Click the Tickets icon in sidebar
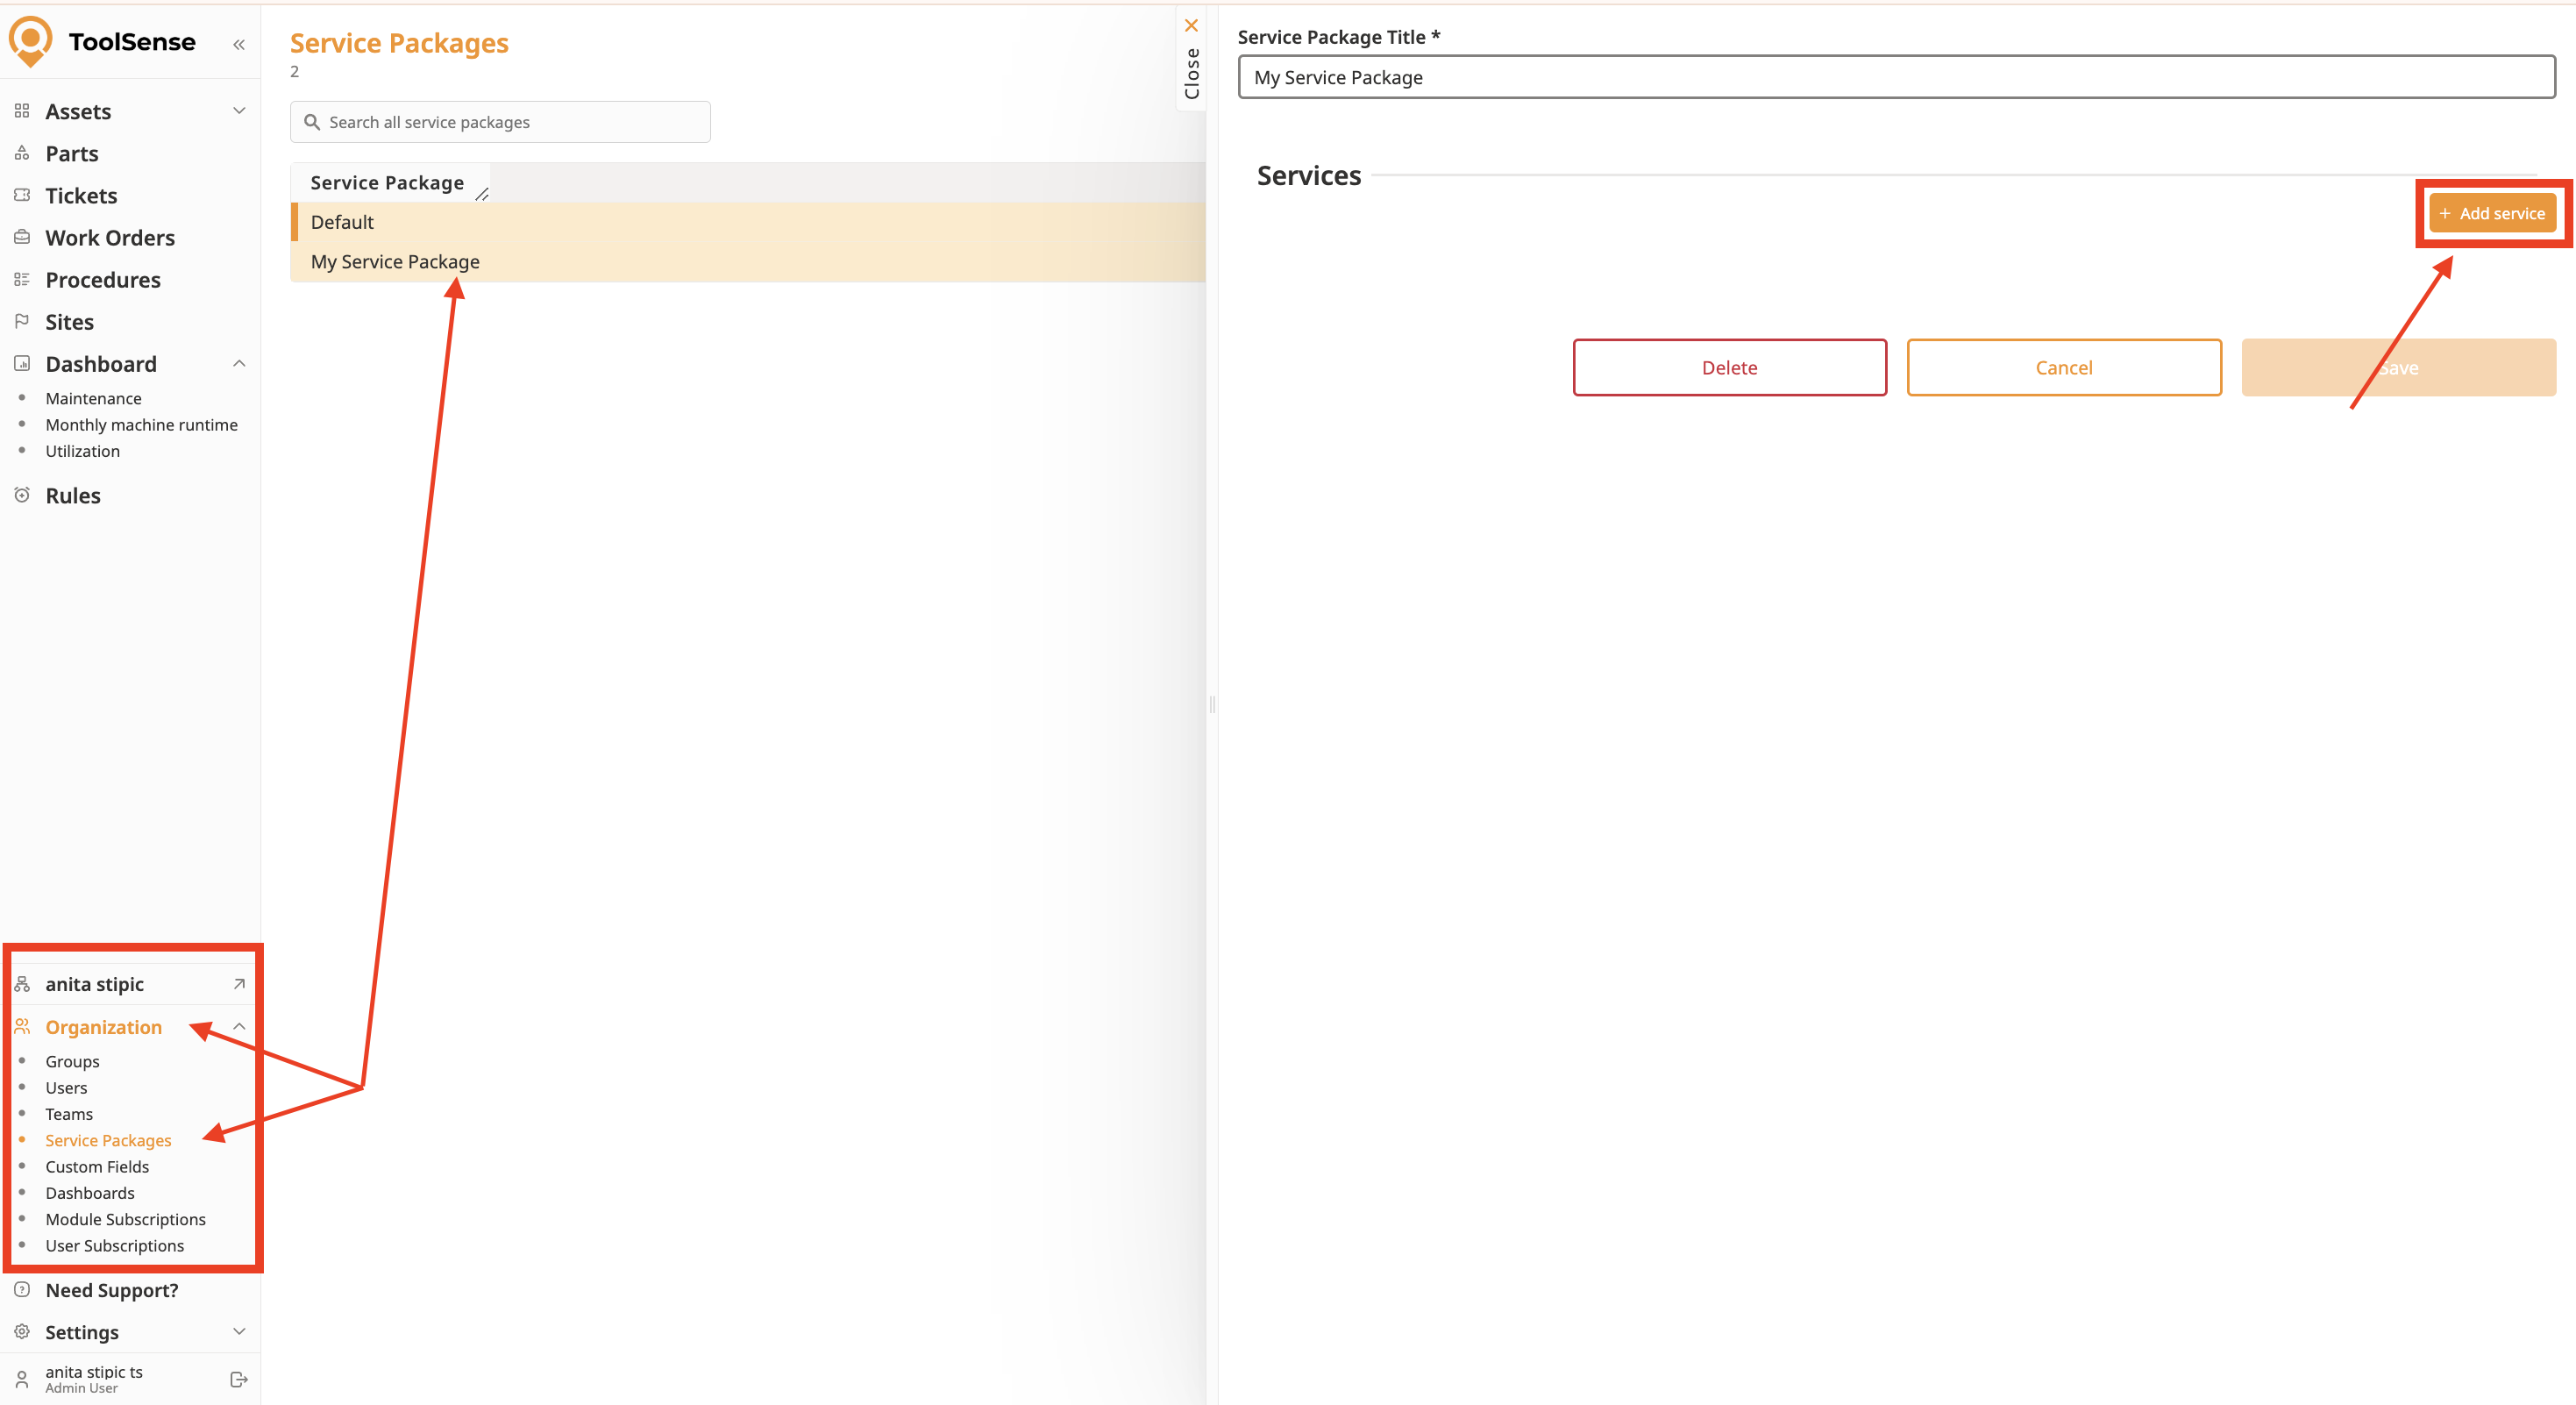The width and height of the screenshot is (2576, 1405). (x=22, y=196)
